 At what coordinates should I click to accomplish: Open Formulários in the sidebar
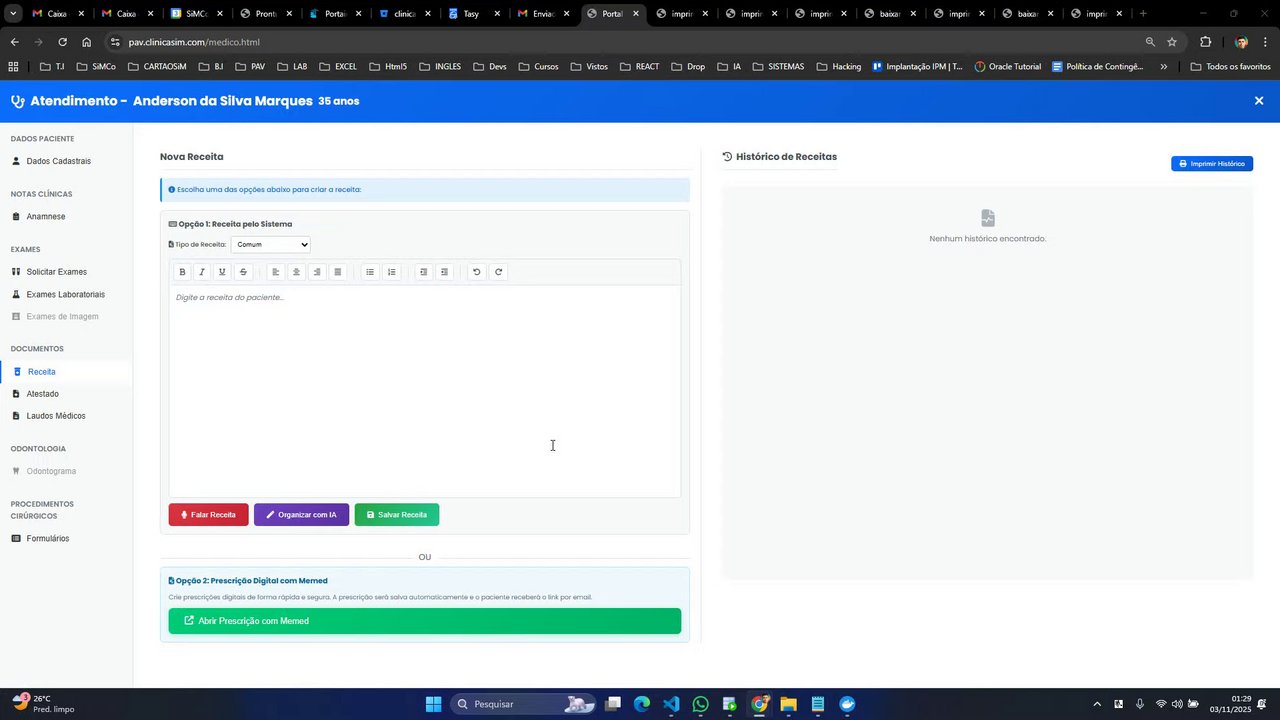[48, 539]
